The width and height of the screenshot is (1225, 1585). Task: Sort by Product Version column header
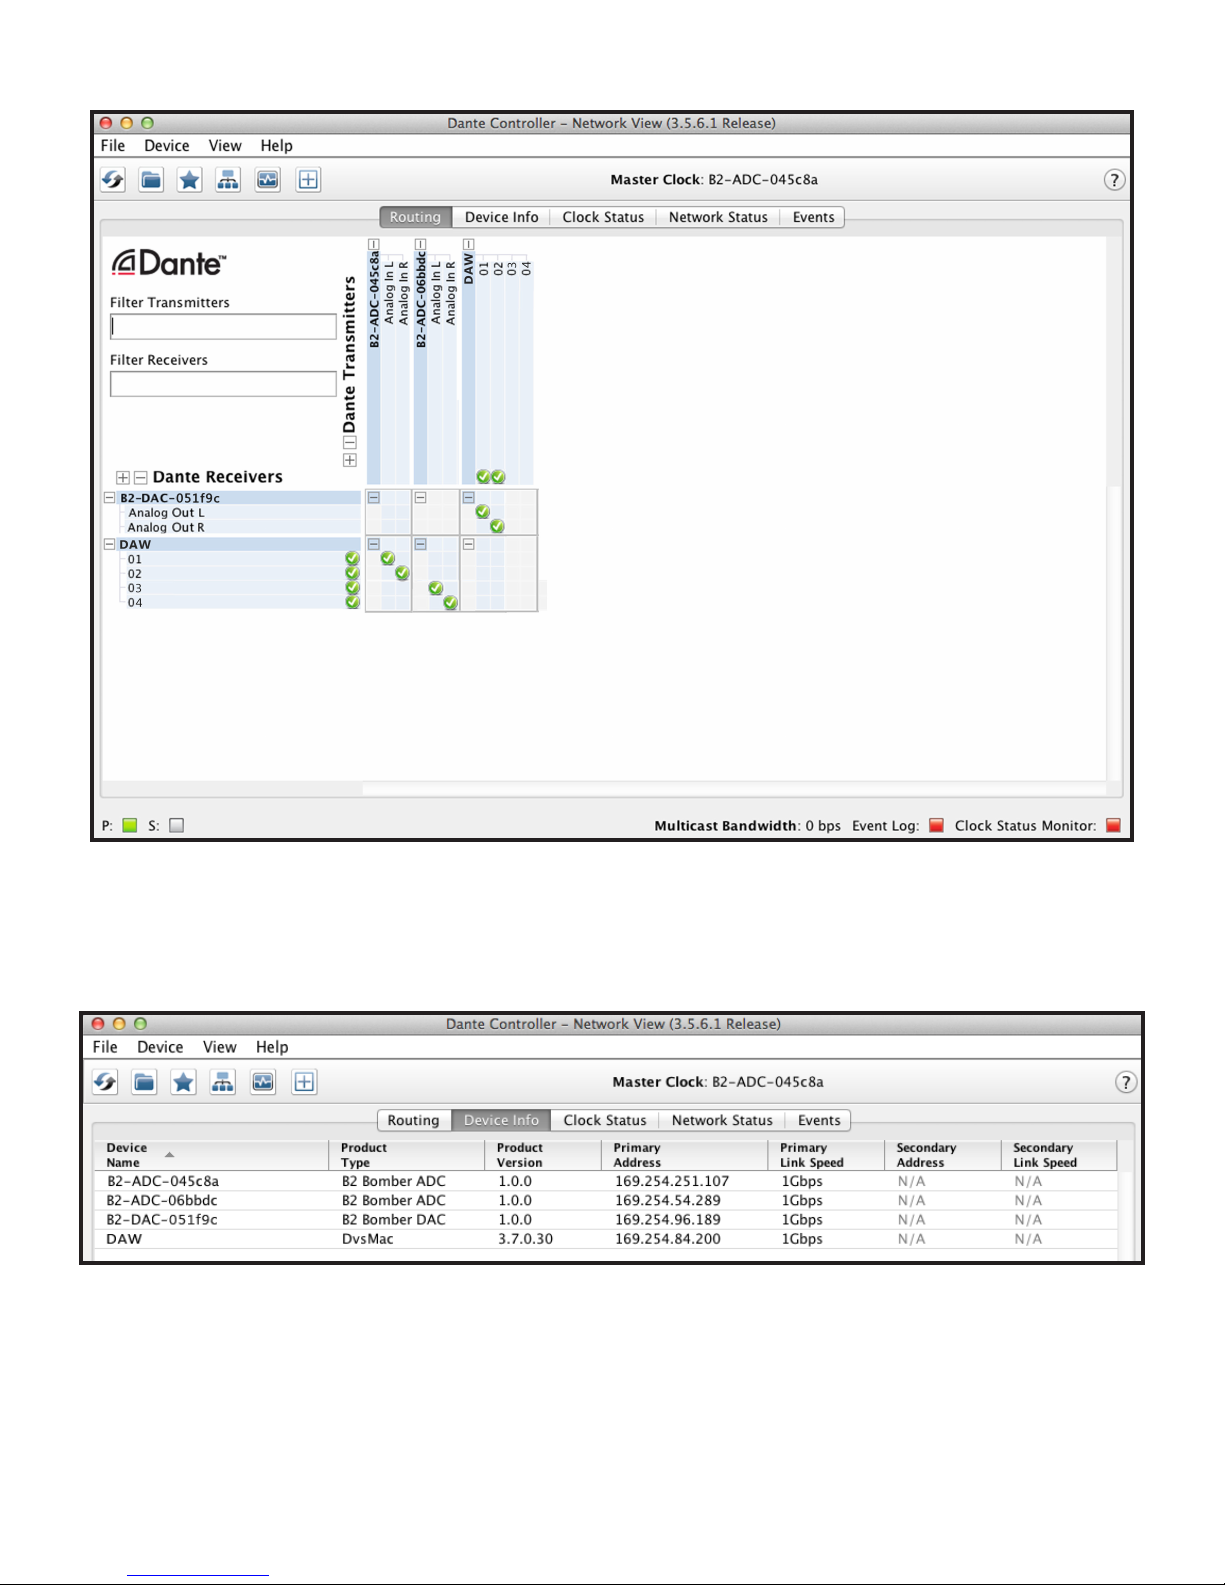[543, 1155]
